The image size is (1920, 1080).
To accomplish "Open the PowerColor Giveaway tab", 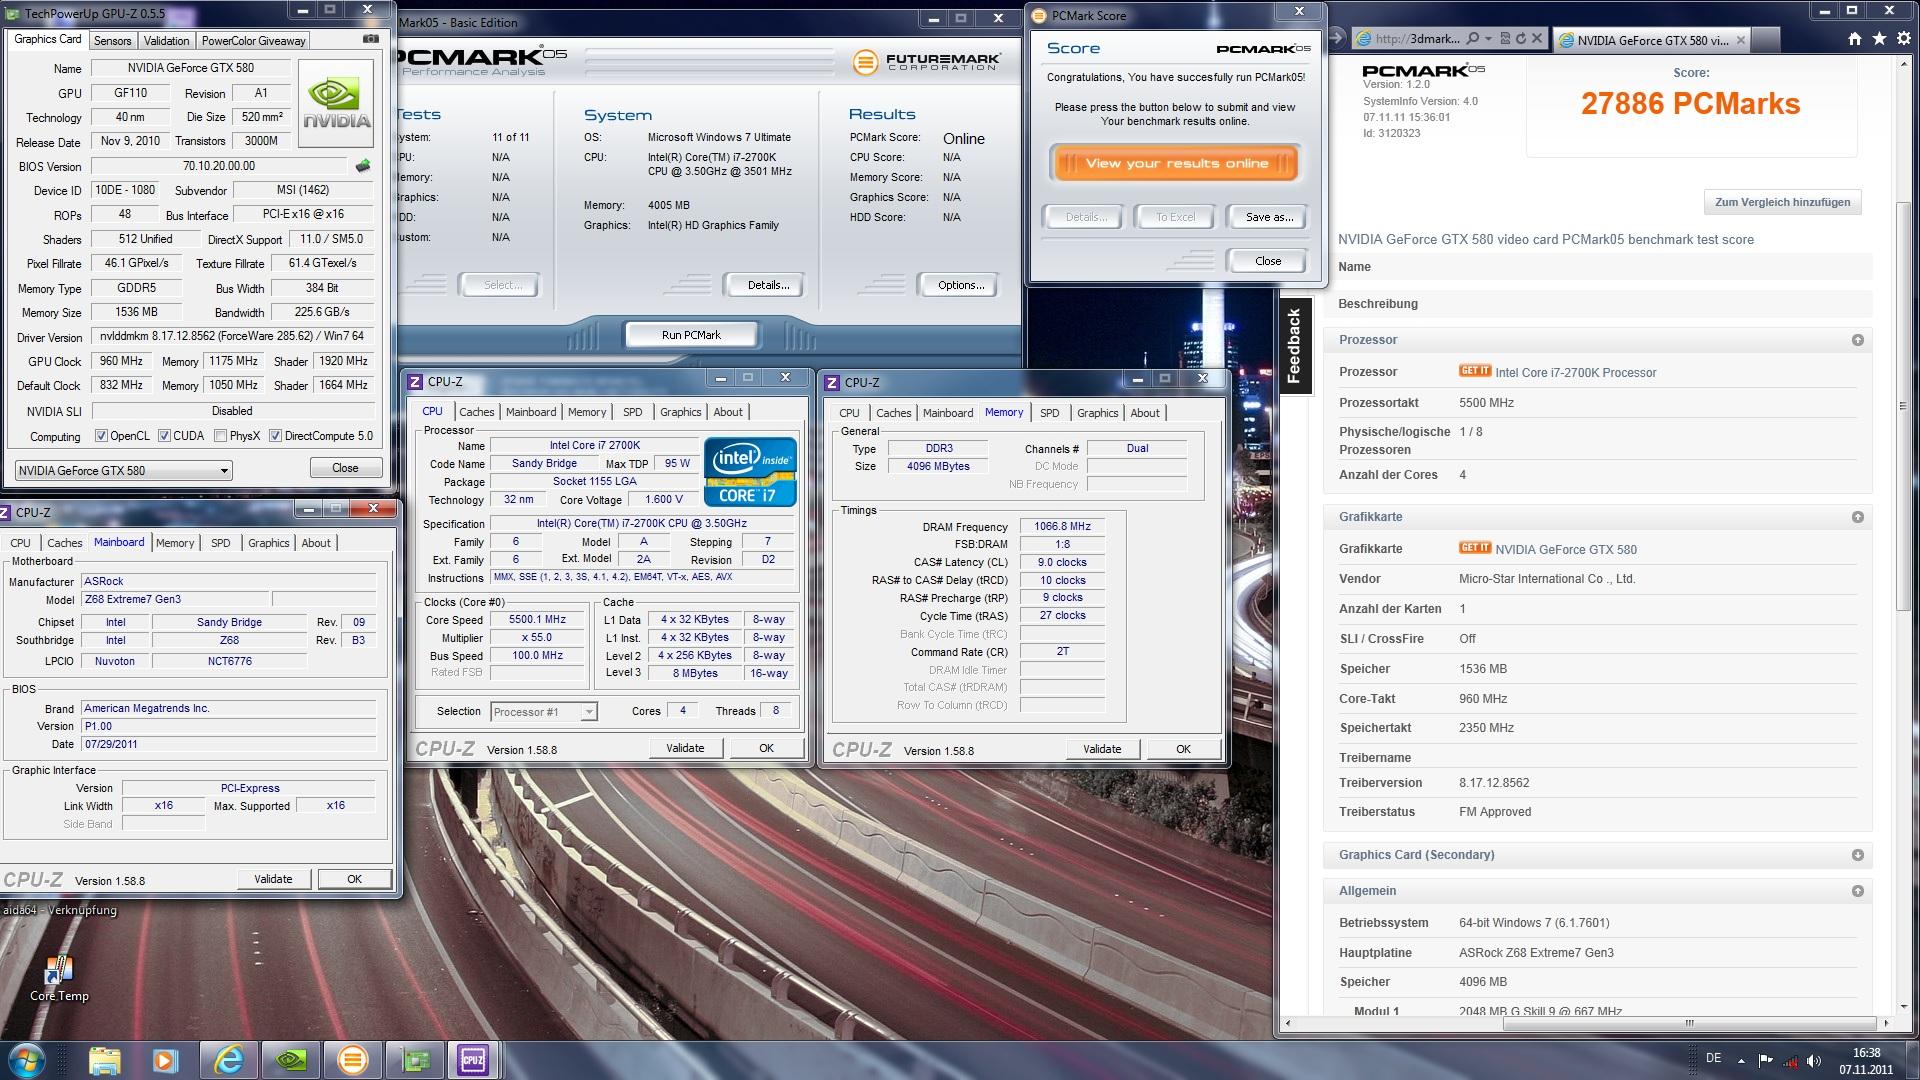I will pyautogui.click(x=253, y=41).
